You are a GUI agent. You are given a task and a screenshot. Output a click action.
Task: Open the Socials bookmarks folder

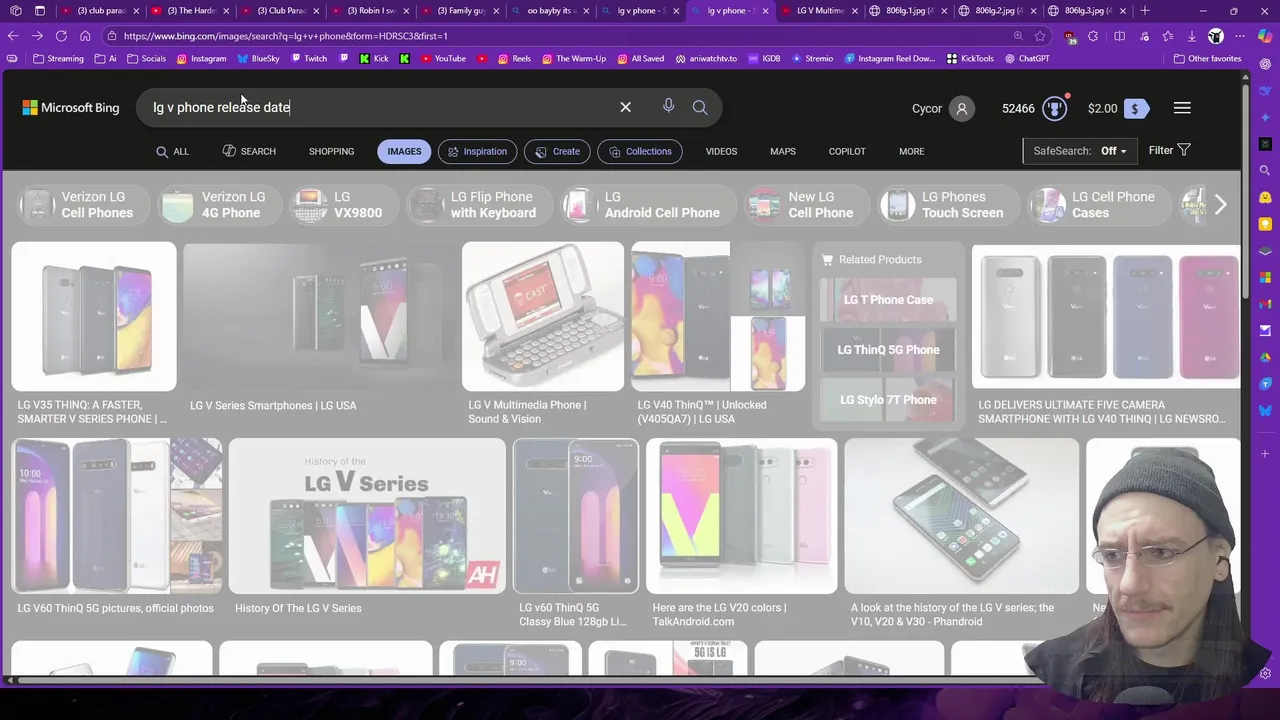pyautogui.click(x=146, y=58)
